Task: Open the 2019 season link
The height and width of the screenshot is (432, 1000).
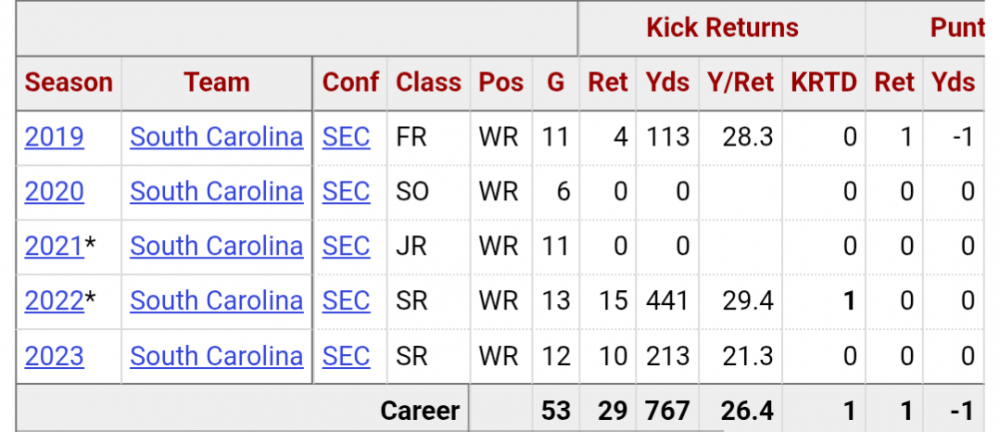Action: pos(54,137)
